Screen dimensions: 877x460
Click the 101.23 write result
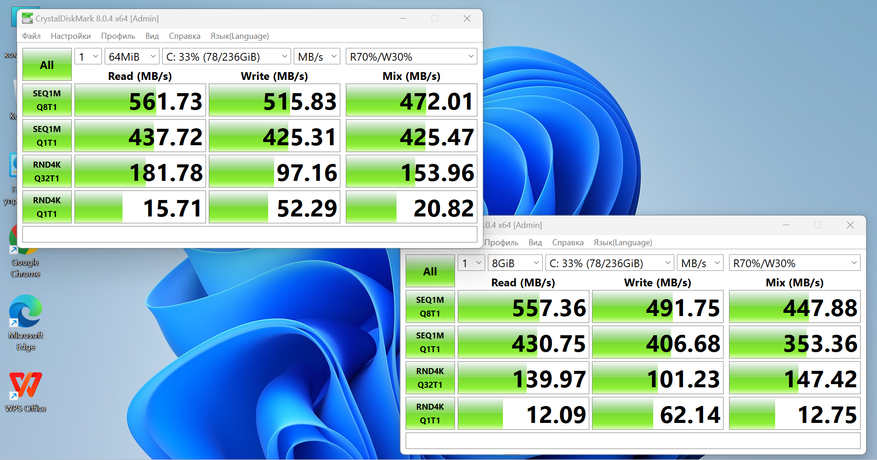click(x=658, y=378)
